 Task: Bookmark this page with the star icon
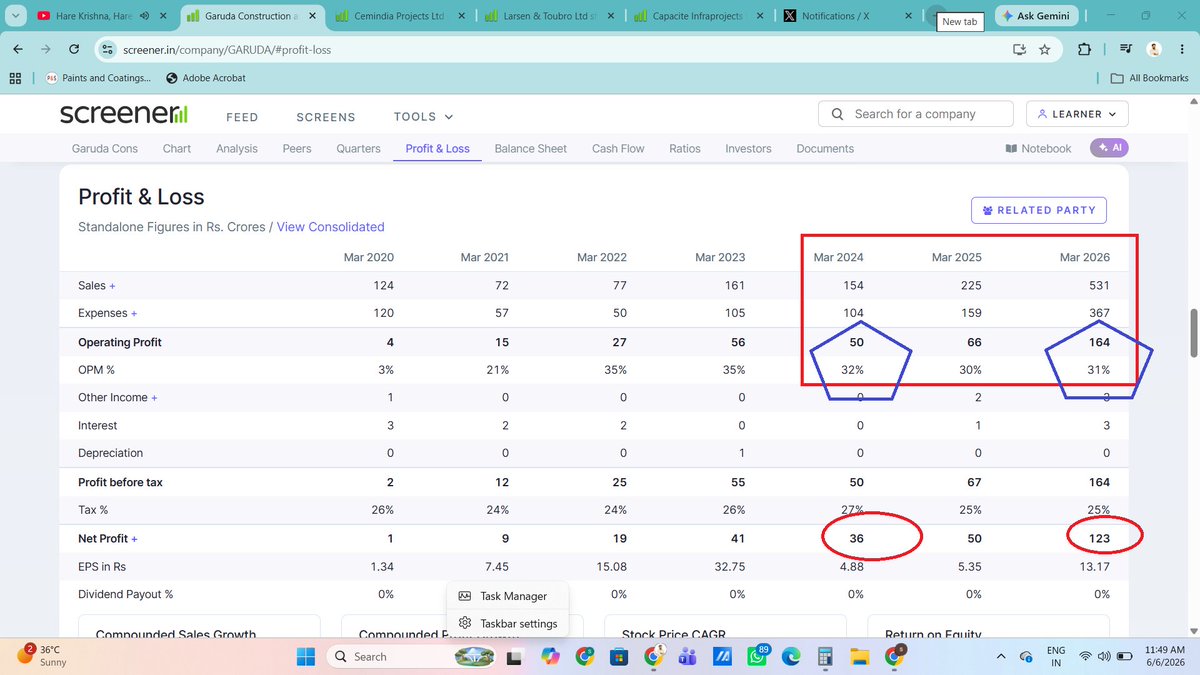(x=1045, y=49)
